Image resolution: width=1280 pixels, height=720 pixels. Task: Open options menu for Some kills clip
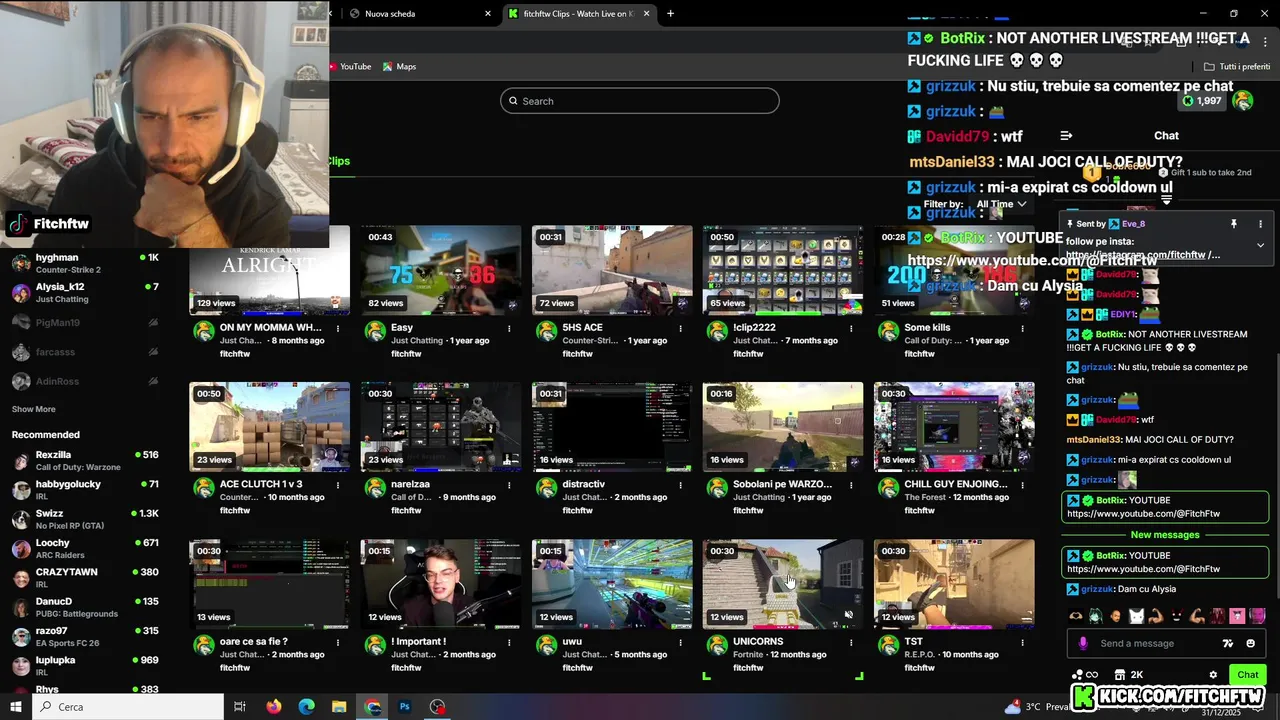1022,328
